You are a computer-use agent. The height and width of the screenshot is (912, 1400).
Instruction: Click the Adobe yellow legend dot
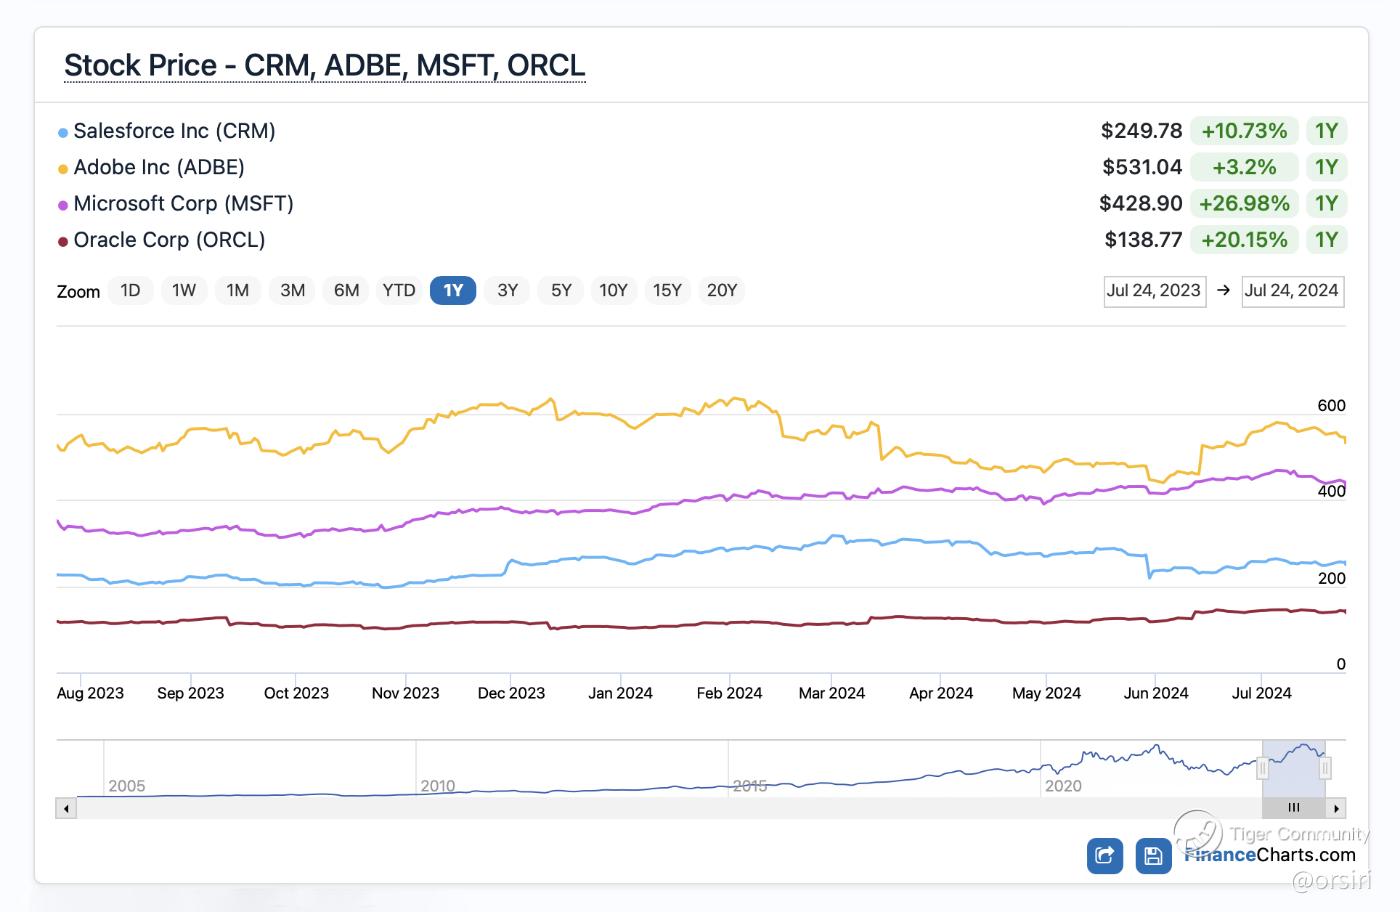63,169
